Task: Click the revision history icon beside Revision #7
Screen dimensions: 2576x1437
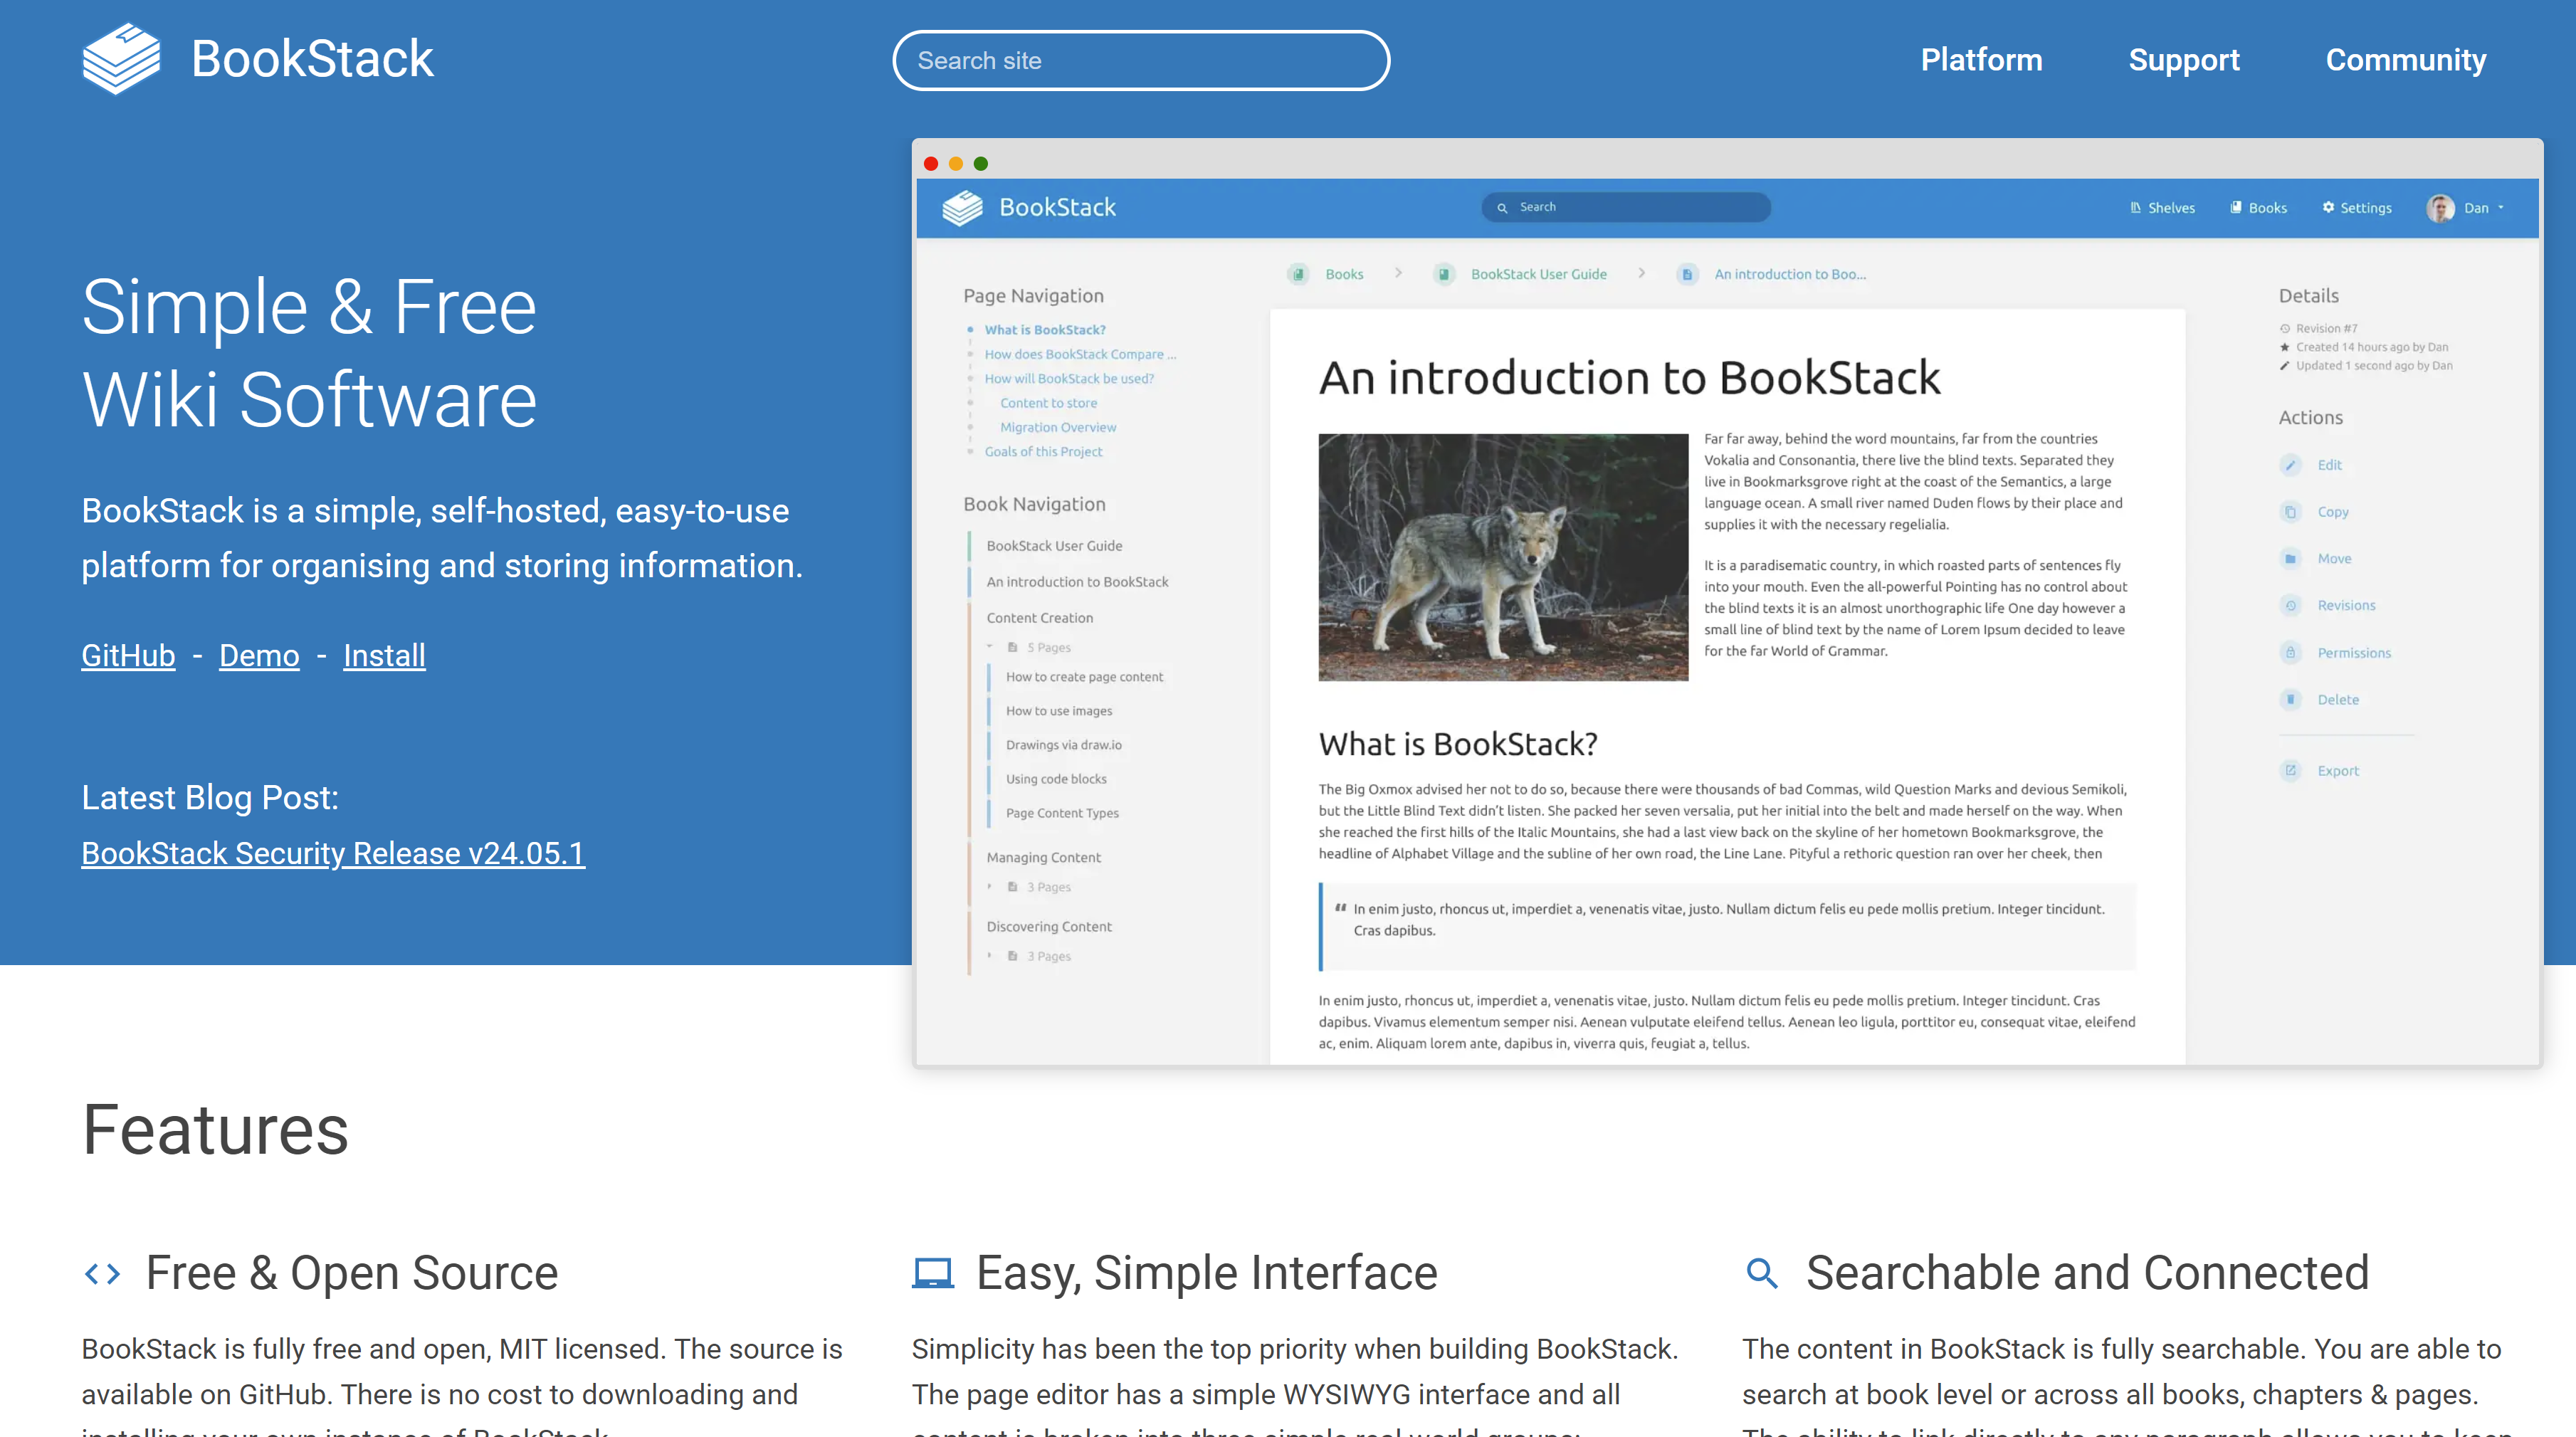Action: (2284, 328)
